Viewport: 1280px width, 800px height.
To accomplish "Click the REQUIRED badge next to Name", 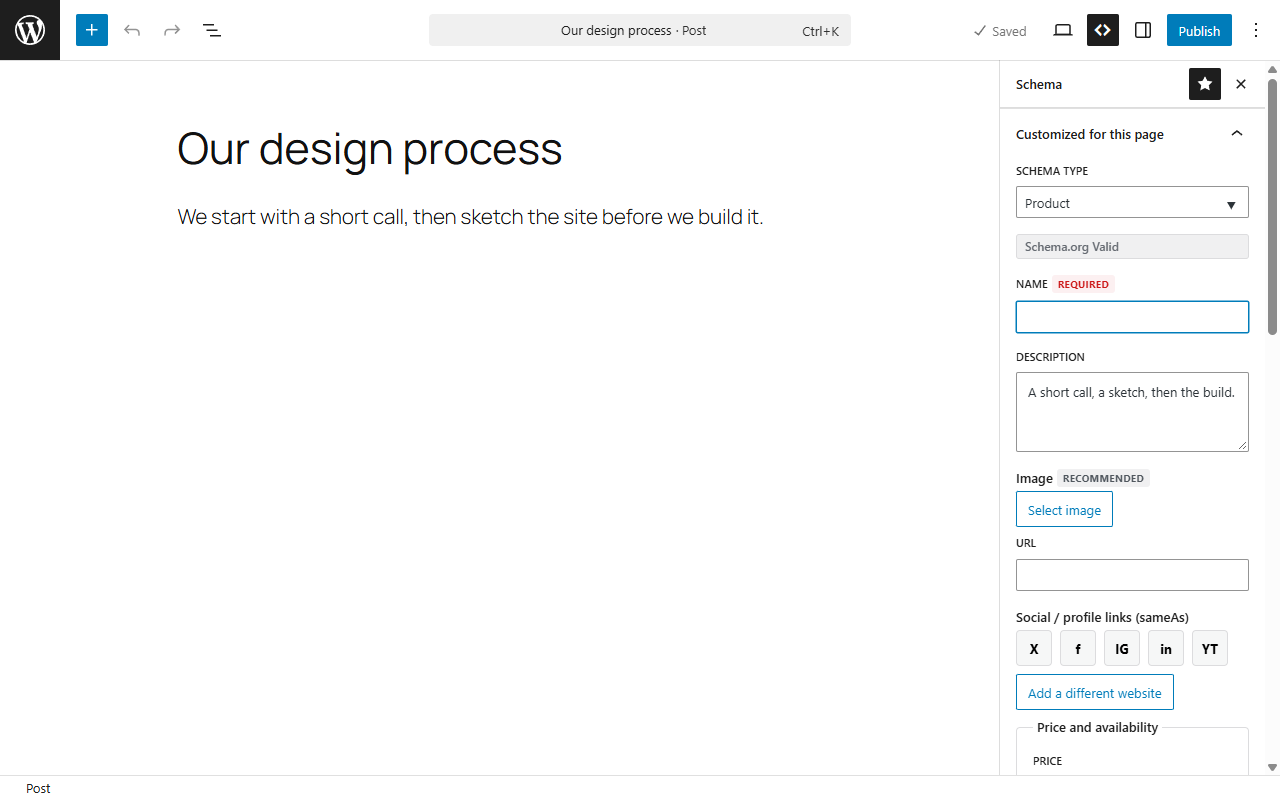I will point(1083,284).
